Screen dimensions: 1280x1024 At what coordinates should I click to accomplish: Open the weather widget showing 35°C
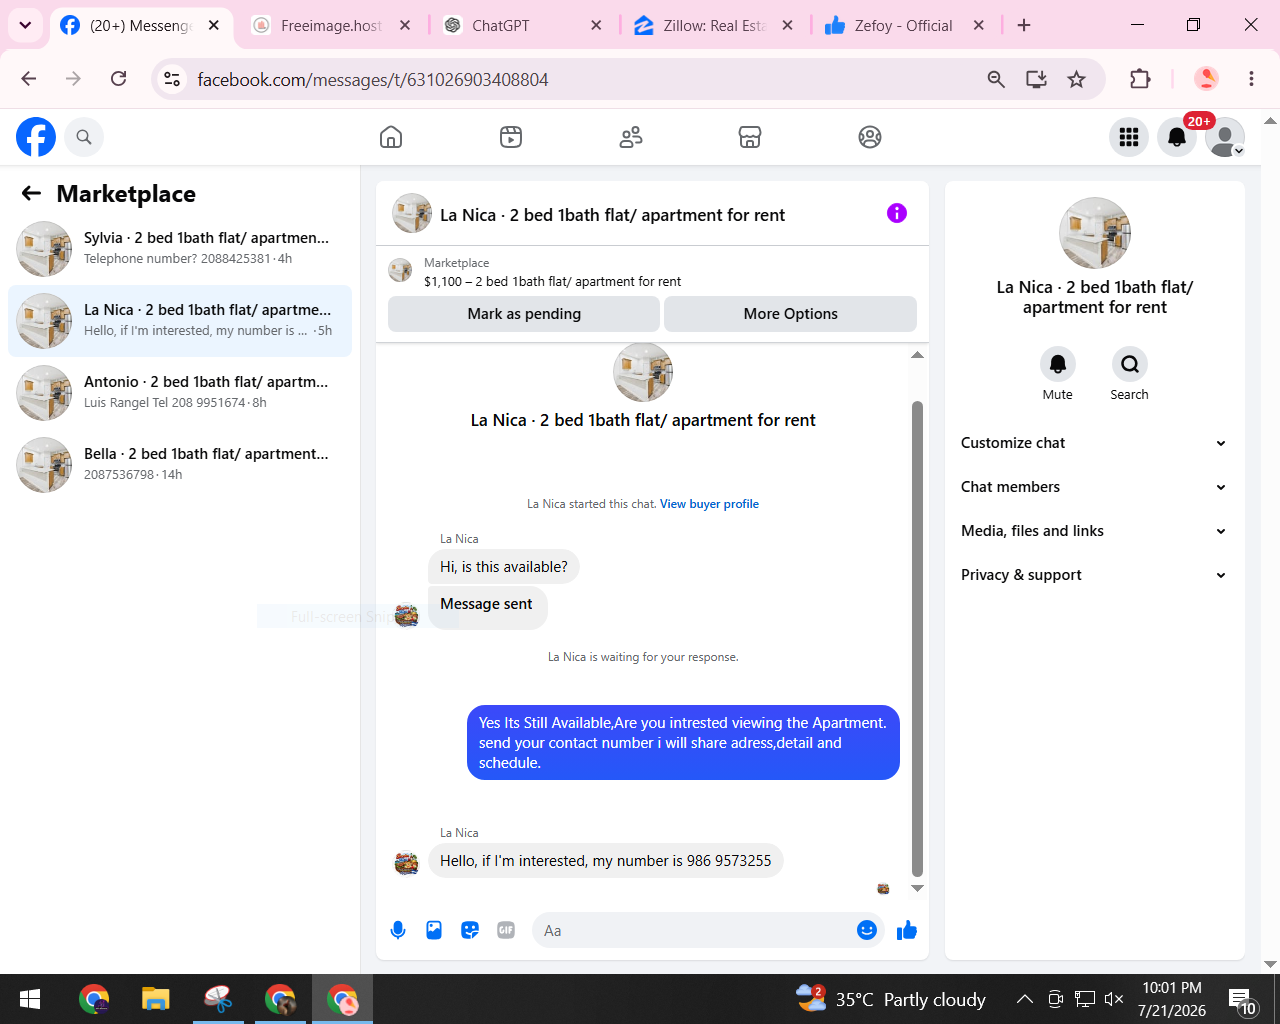pos(891,999)
